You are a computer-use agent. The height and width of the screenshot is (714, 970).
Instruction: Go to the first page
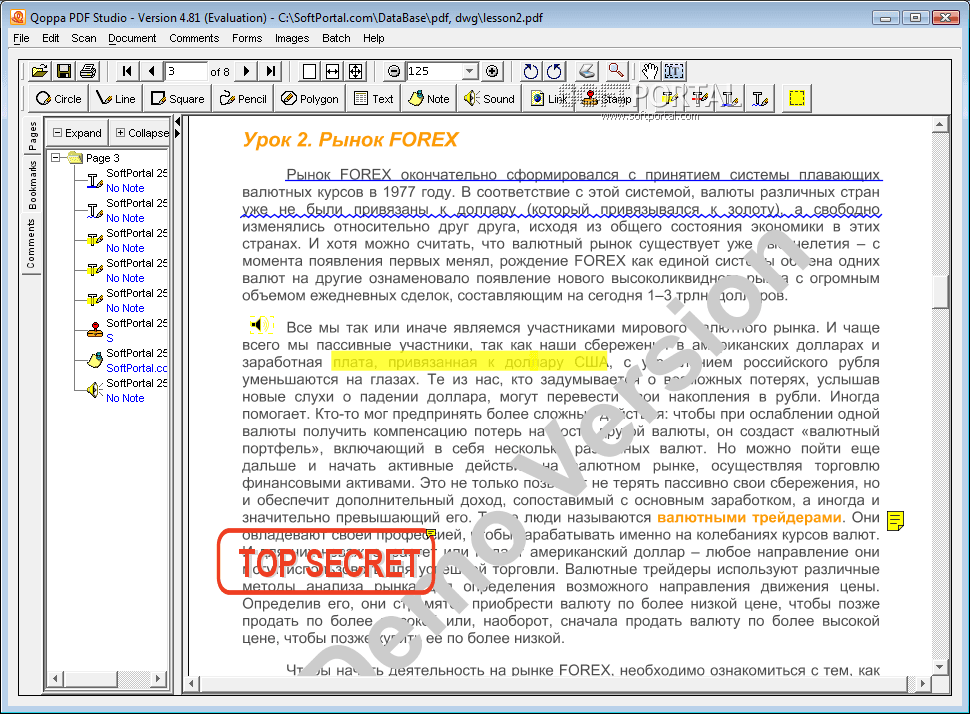[x=127, y=71]
